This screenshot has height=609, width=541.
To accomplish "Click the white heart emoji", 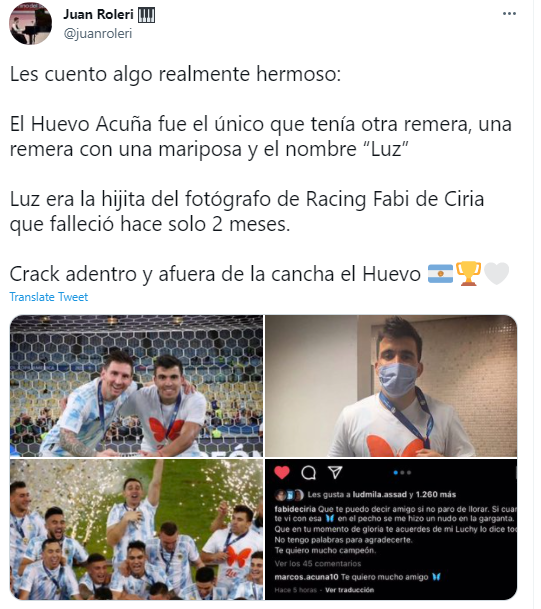I will click(x=496, y=274).
